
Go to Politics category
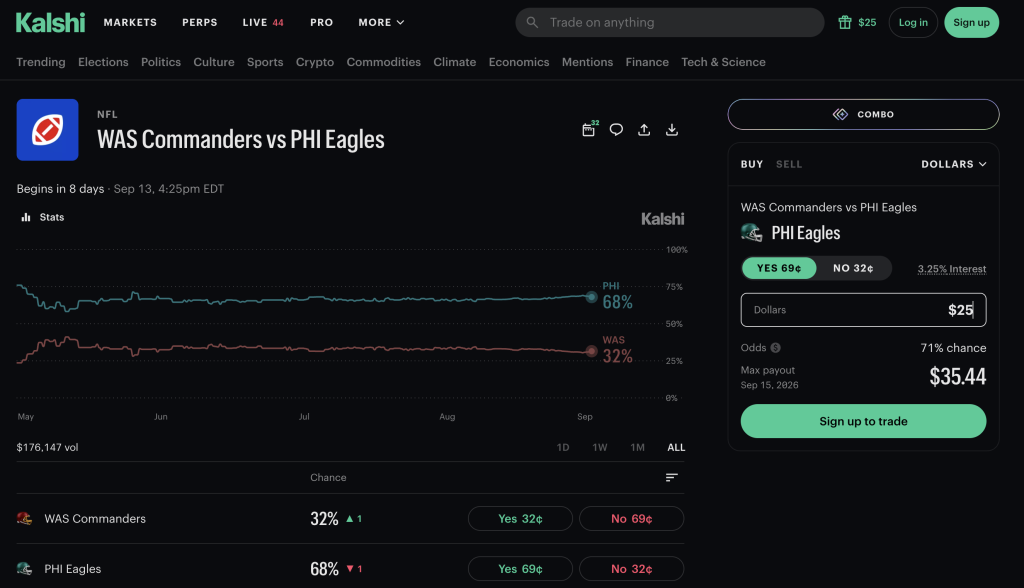pos(161,62)
